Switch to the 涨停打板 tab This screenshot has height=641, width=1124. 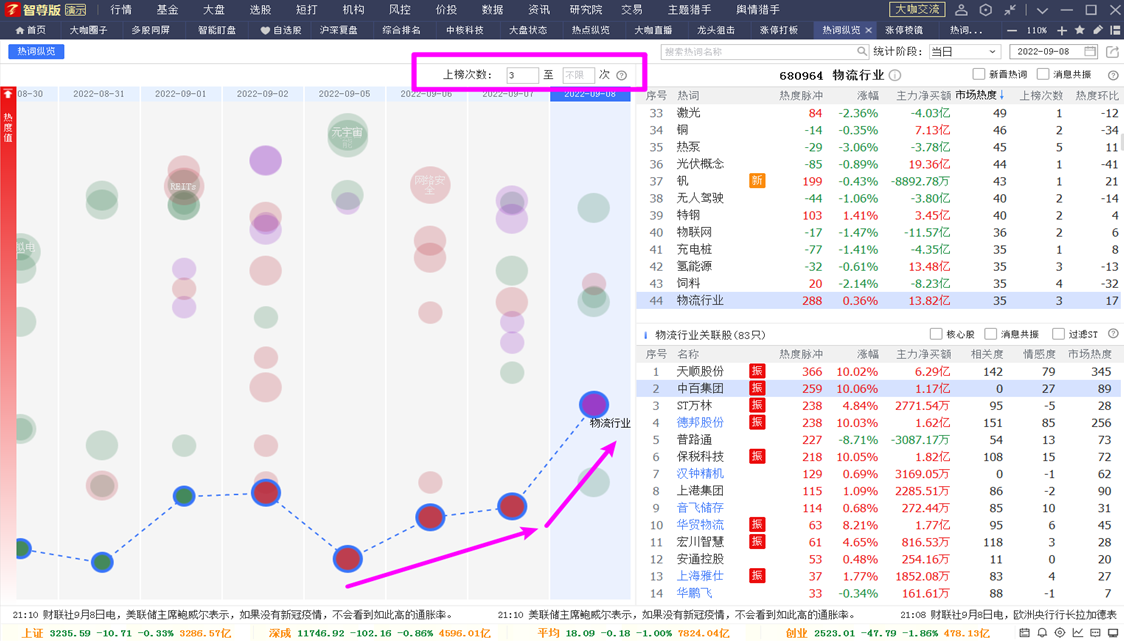(x=779, y=30)
